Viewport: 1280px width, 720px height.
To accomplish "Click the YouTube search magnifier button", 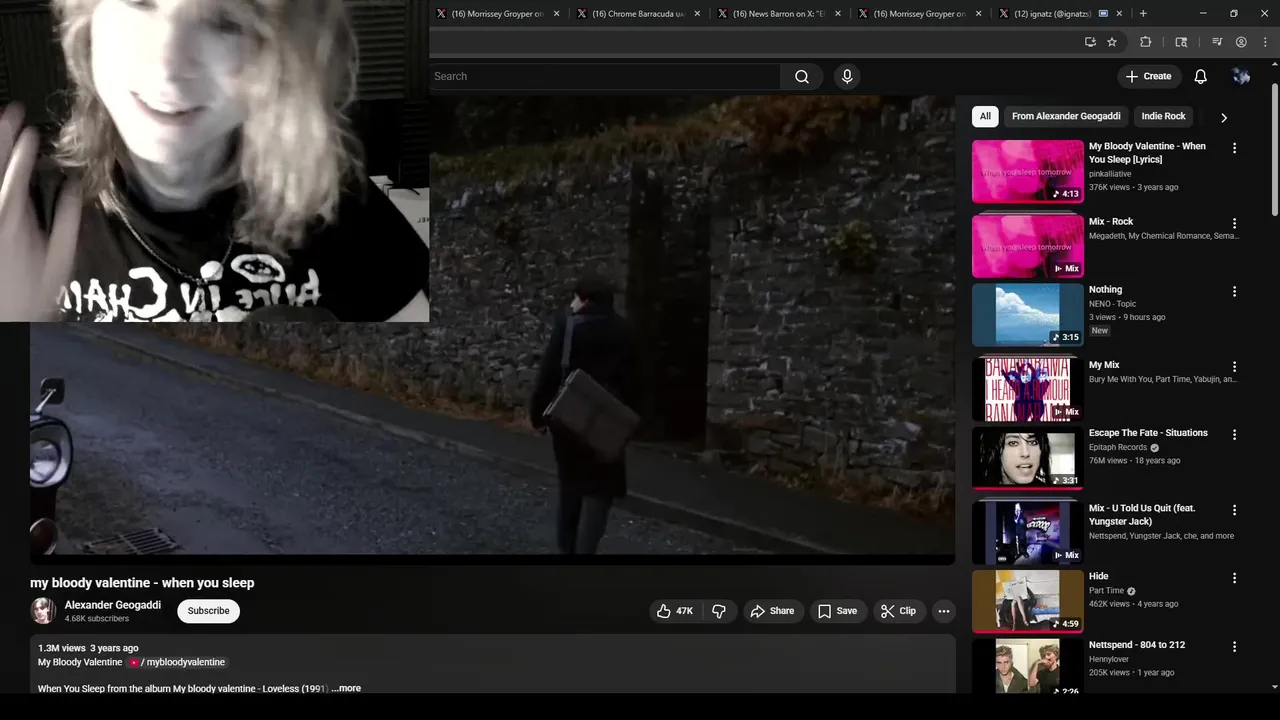I will (802, 77).
